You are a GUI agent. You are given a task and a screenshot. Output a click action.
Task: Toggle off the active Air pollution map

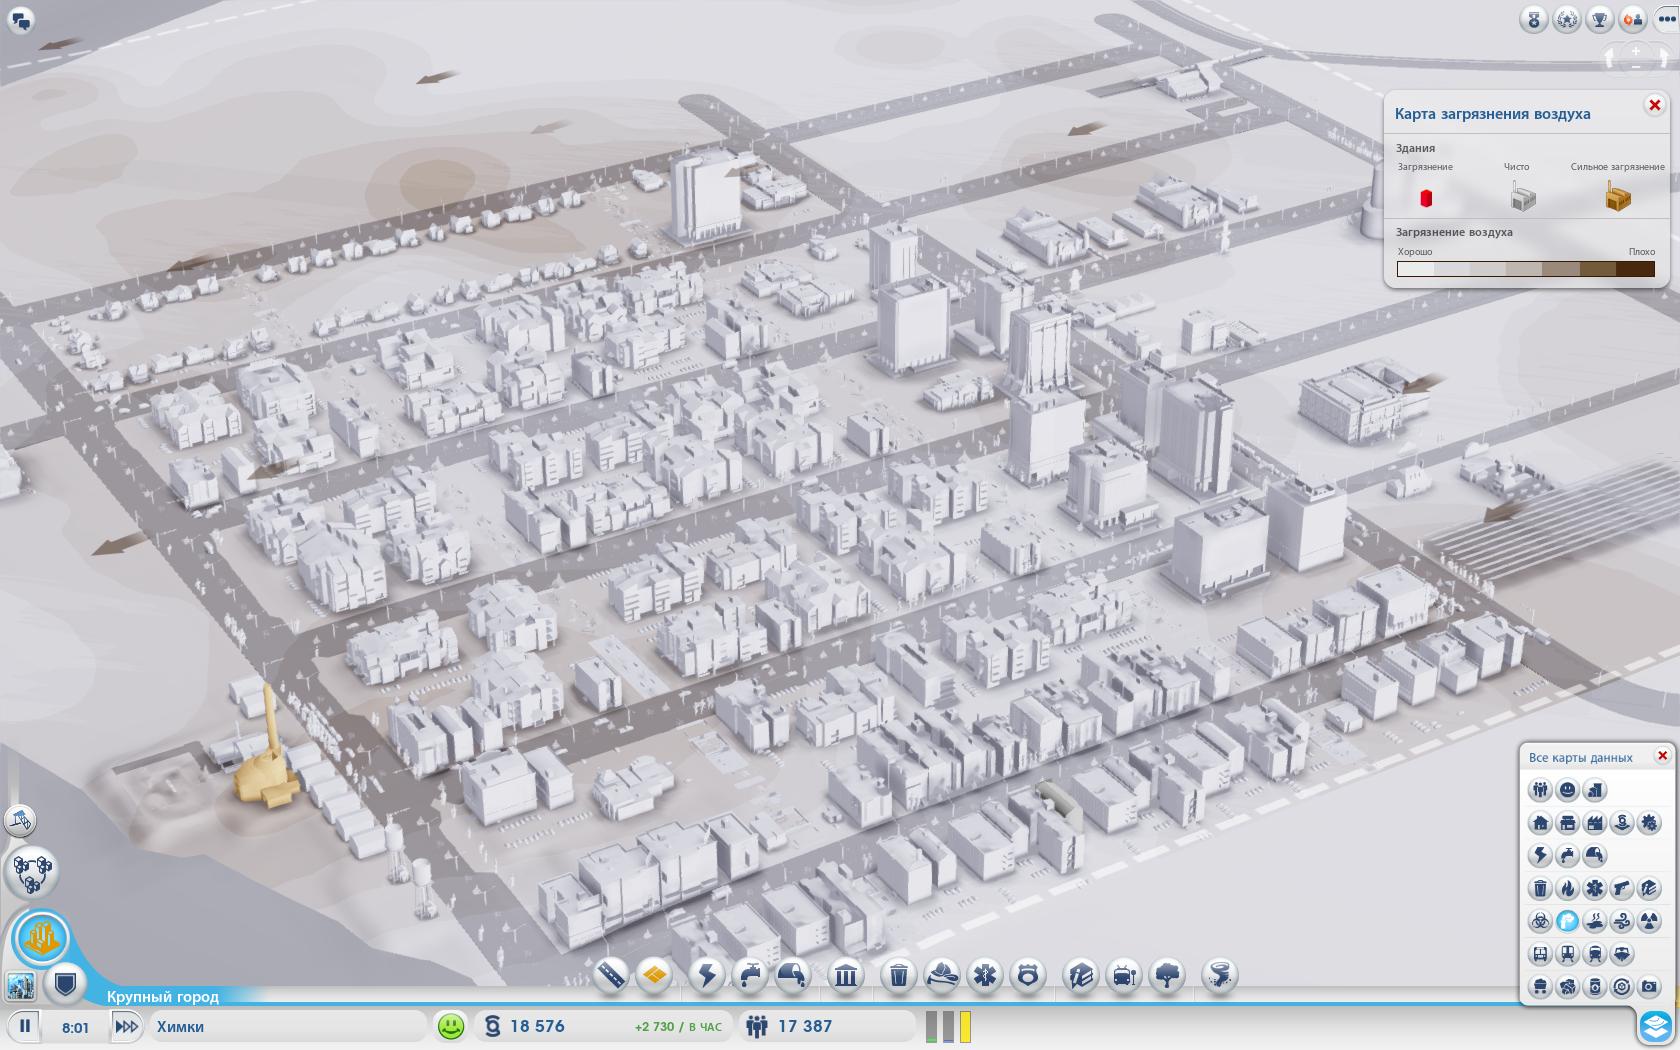click(1567, 921)
